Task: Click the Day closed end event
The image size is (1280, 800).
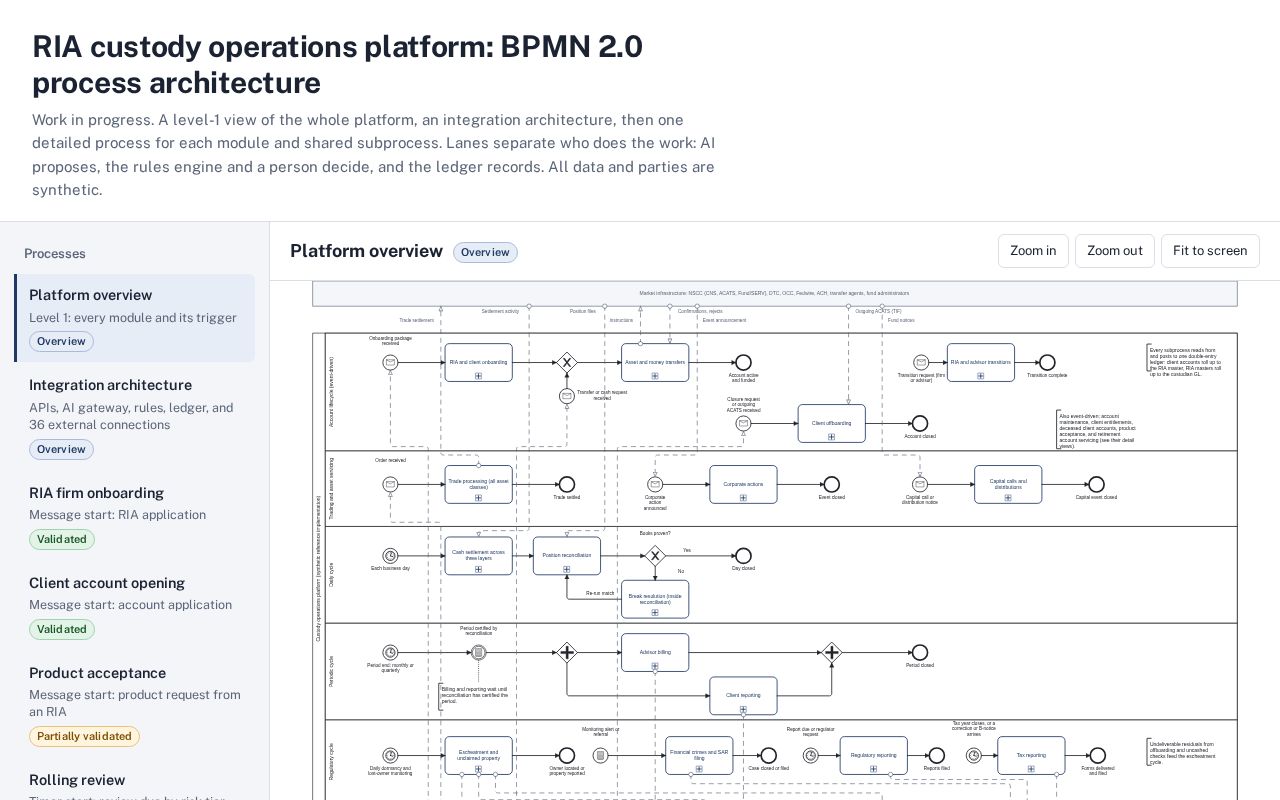Action: click(x=743, y=556)
